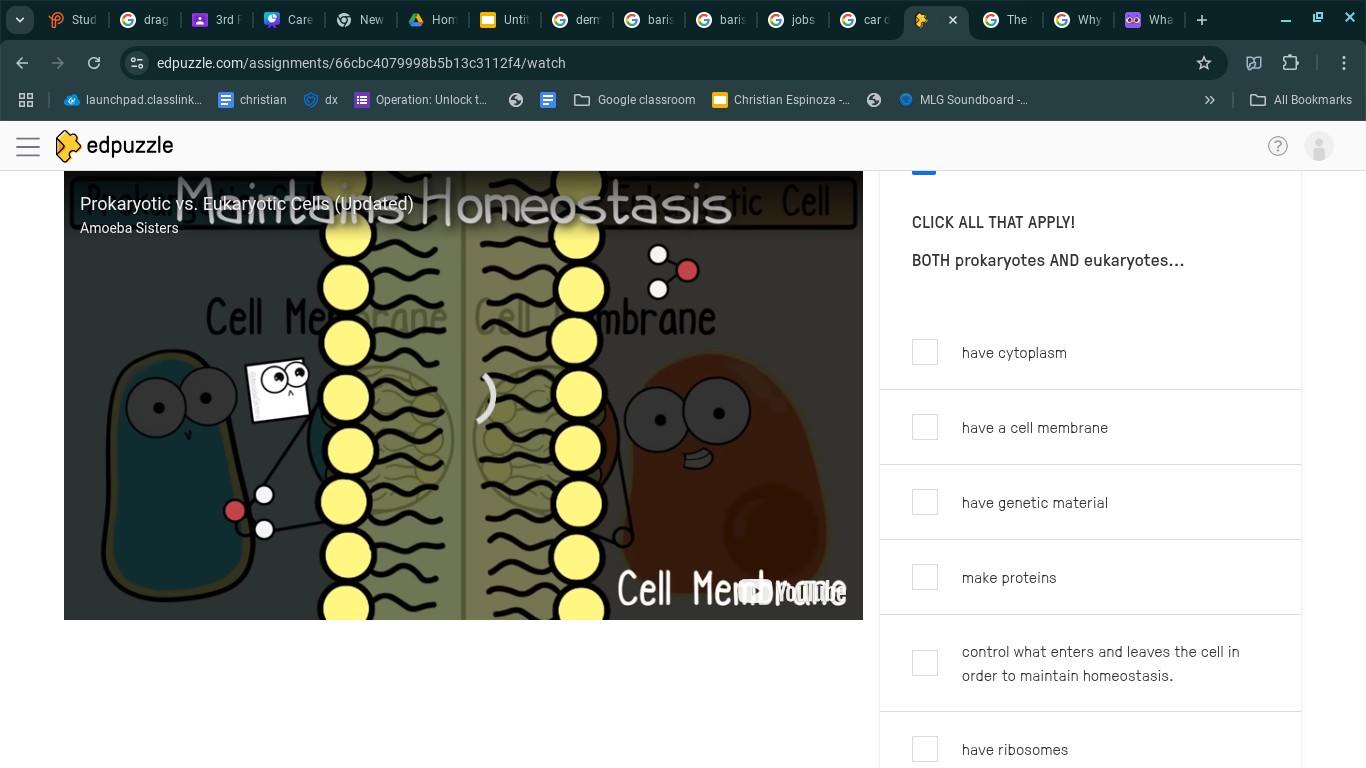Viewport: 1366px width, 768px height.
Task: Open 'Operation: Unlock t...' bookmark
Action: coord(421,100)
